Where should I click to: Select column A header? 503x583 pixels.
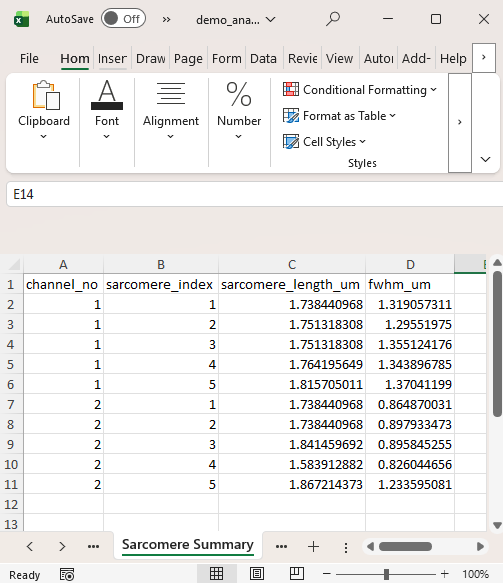click(x=63, y=264)
